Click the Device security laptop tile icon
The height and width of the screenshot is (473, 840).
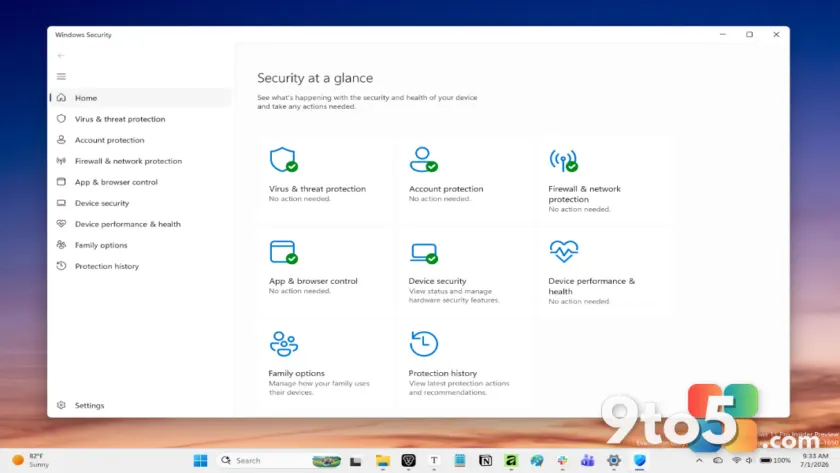423,253
